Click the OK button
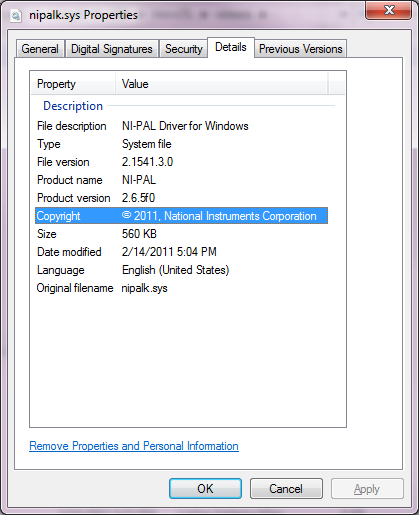Screen dimensions: 419x515 click(x=205, y=489)
